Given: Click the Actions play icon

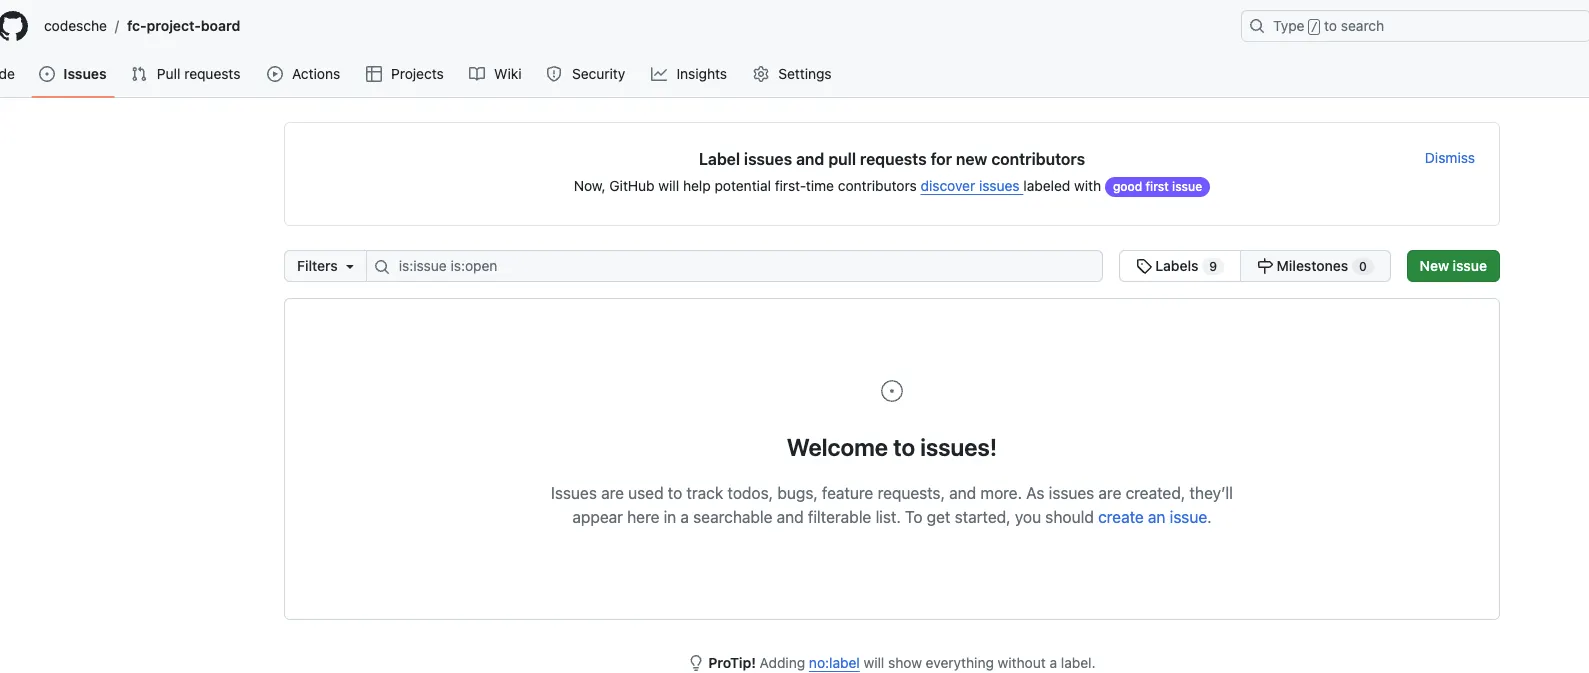Looking at the screenshot, I should [275, 74].
